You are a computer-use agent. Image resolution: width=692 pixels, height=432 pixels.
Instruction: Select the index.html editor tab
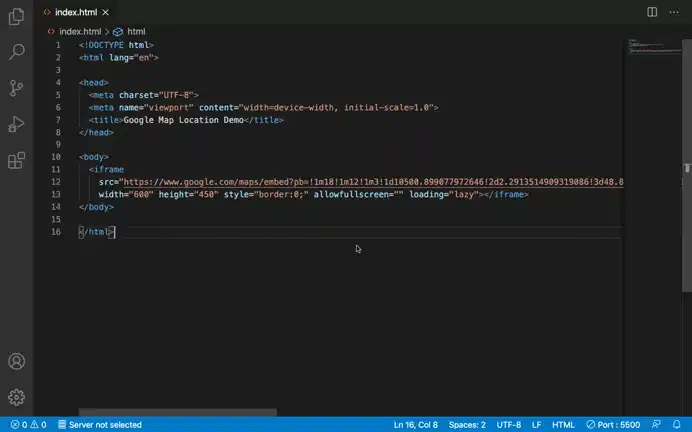(x=80, y=12)
